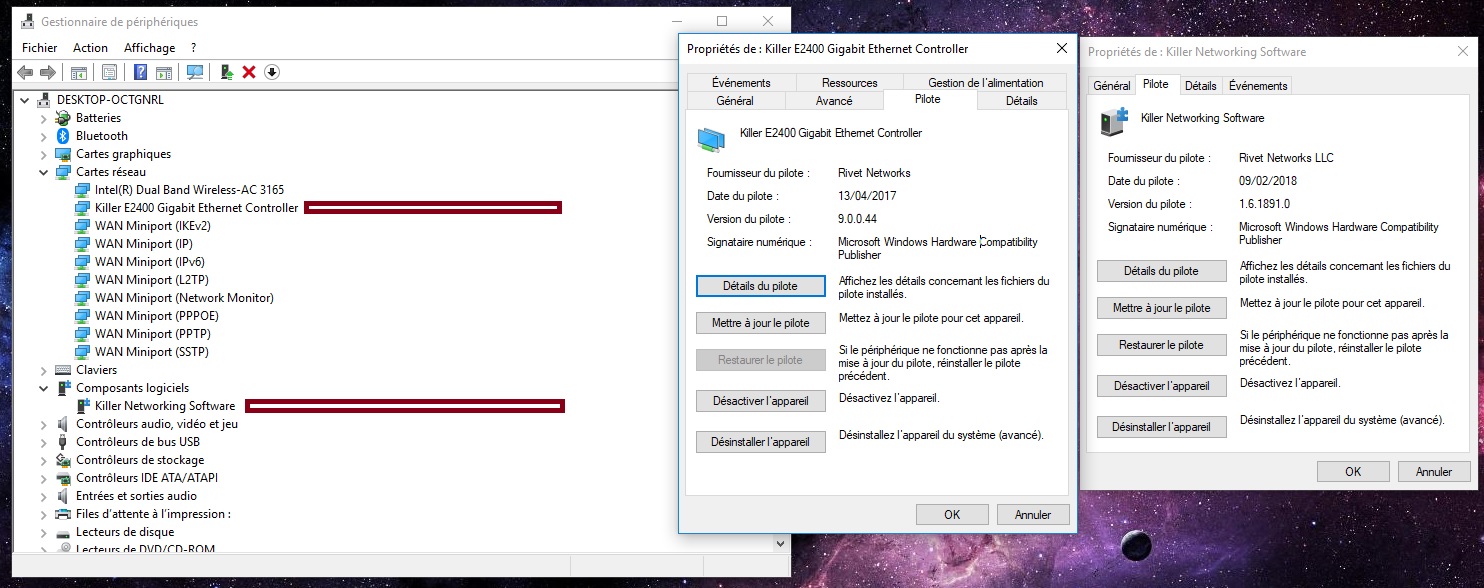This screenshot has height=588, width=1484.
Task: Click the Update driver toolbar icon with green arrow
Action: [227, 72]
